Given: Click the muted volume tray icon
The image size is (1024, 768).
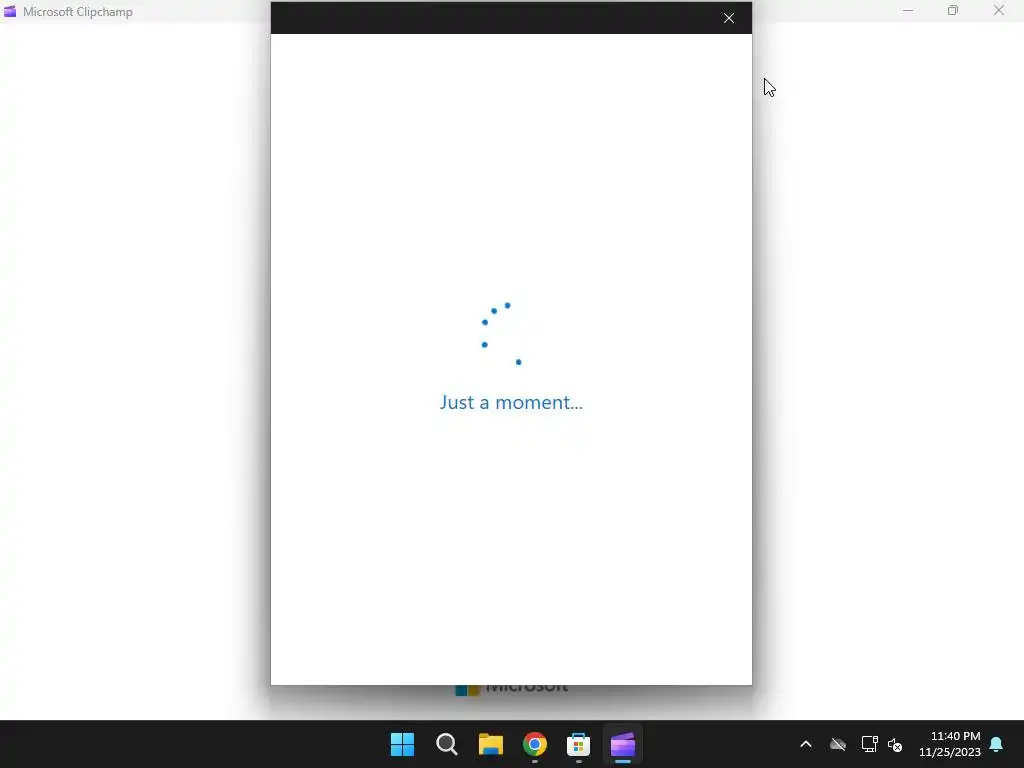Looking at the screenshot, I should (x=895, y=744).
